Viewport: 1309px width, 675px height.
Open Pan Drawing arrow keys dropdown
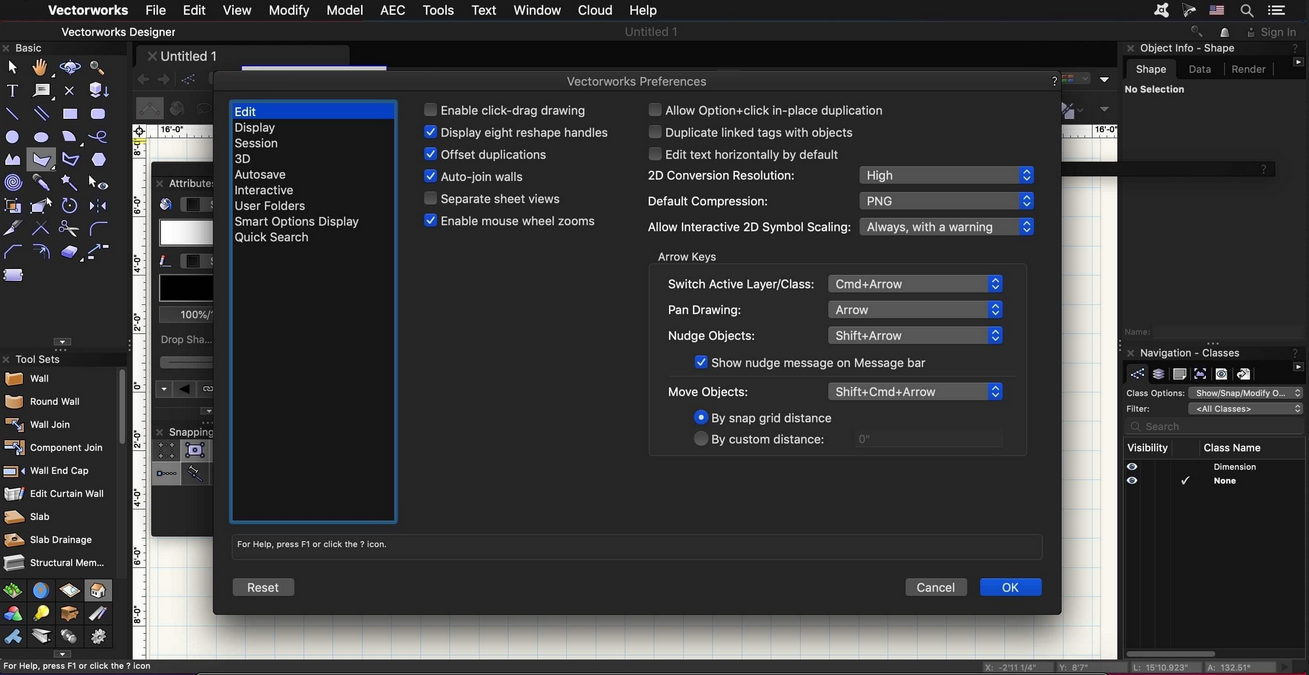(x=915, y=310)
